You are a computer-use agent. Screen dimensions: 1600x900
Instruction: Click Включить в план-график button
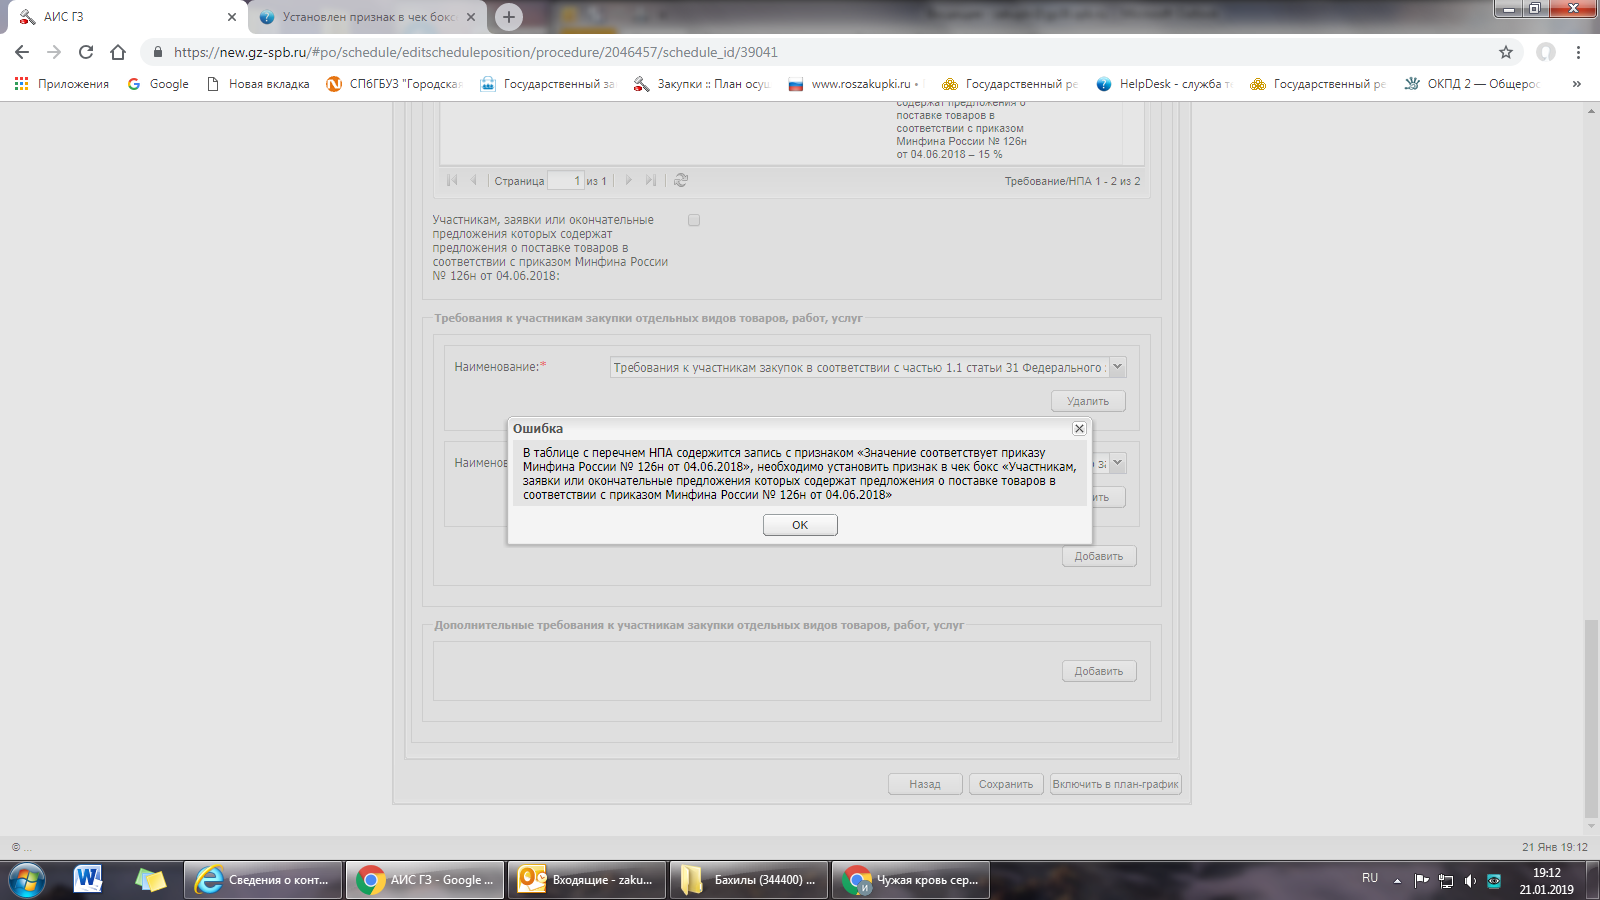coord(1116,784)
